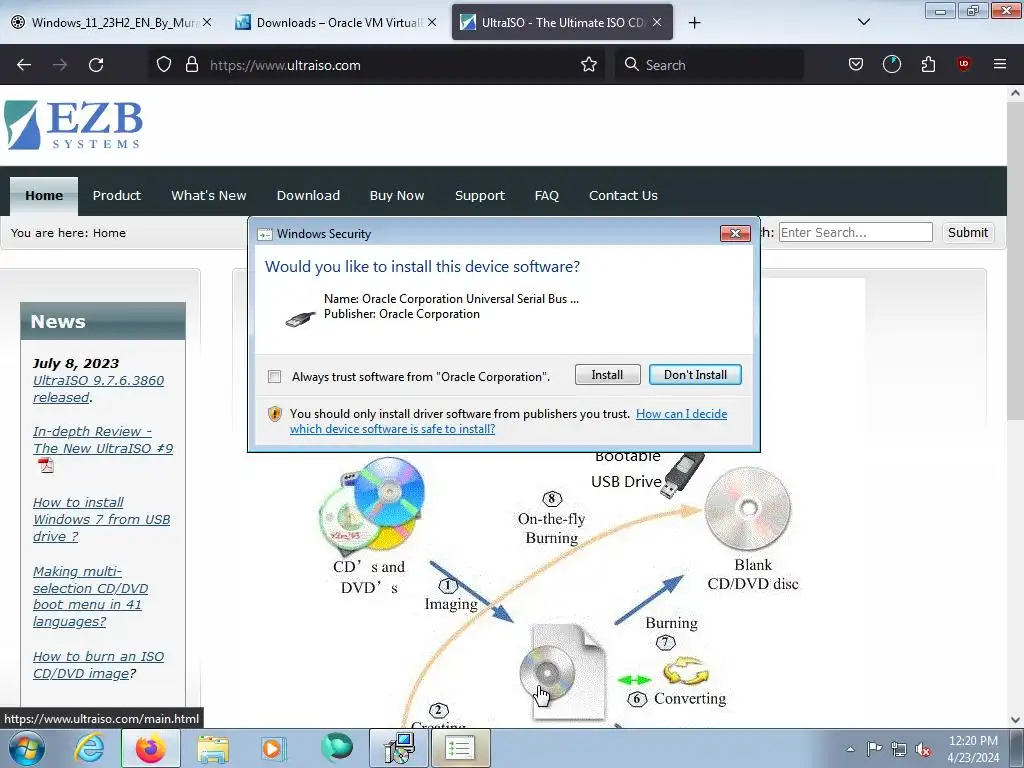Viewport: 1024px width, 768px height.
Task: Open UltraISO 9.7.6.3860 released link
Action: click(99, 389)
